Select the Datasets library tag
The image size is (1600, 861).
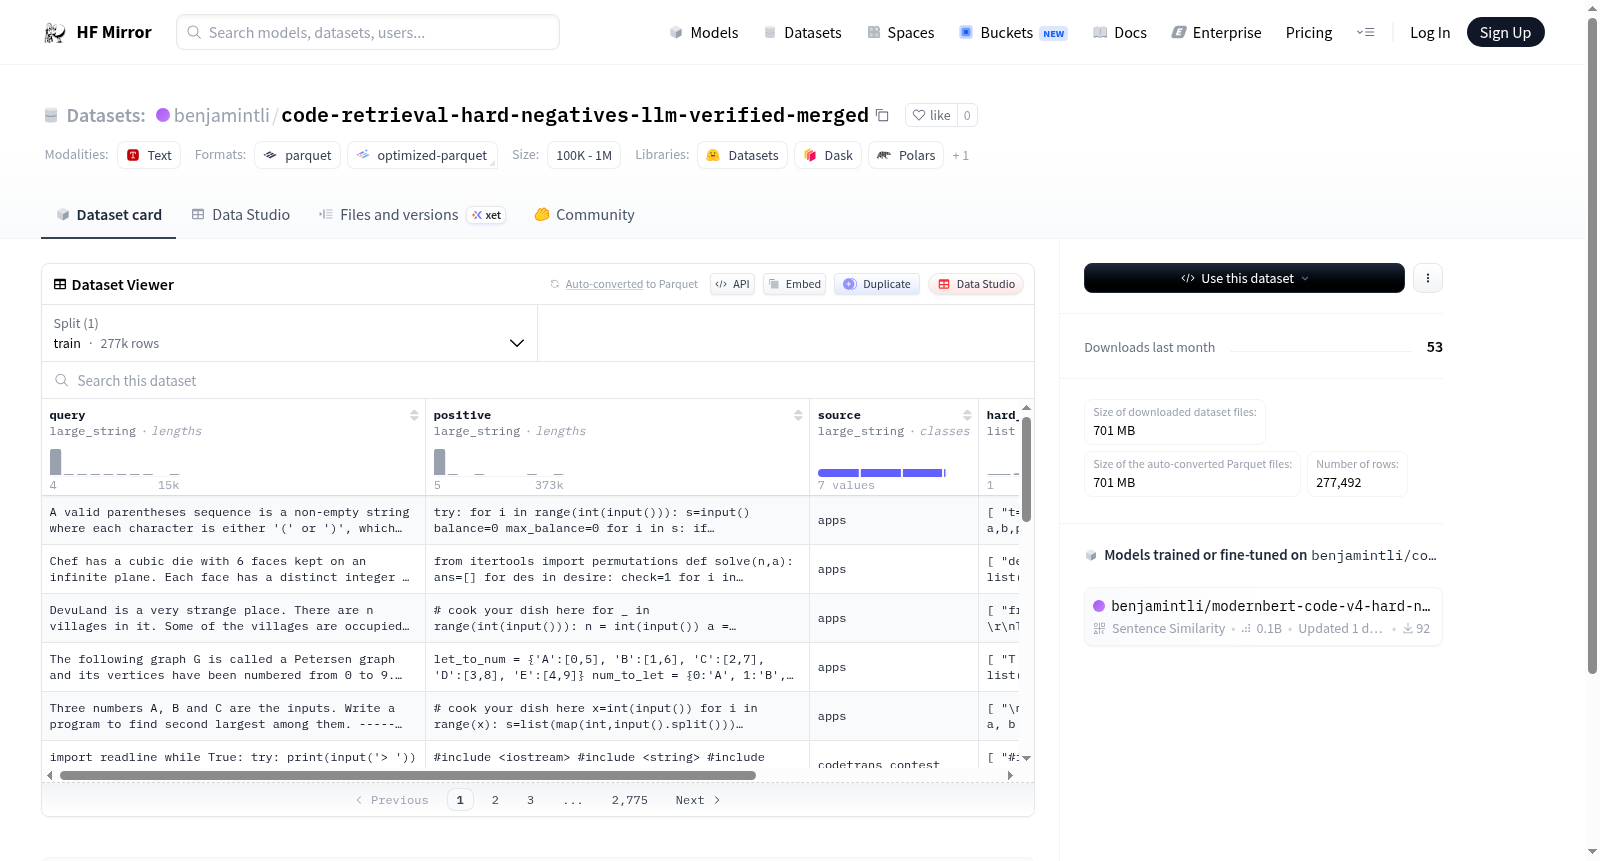743,155
